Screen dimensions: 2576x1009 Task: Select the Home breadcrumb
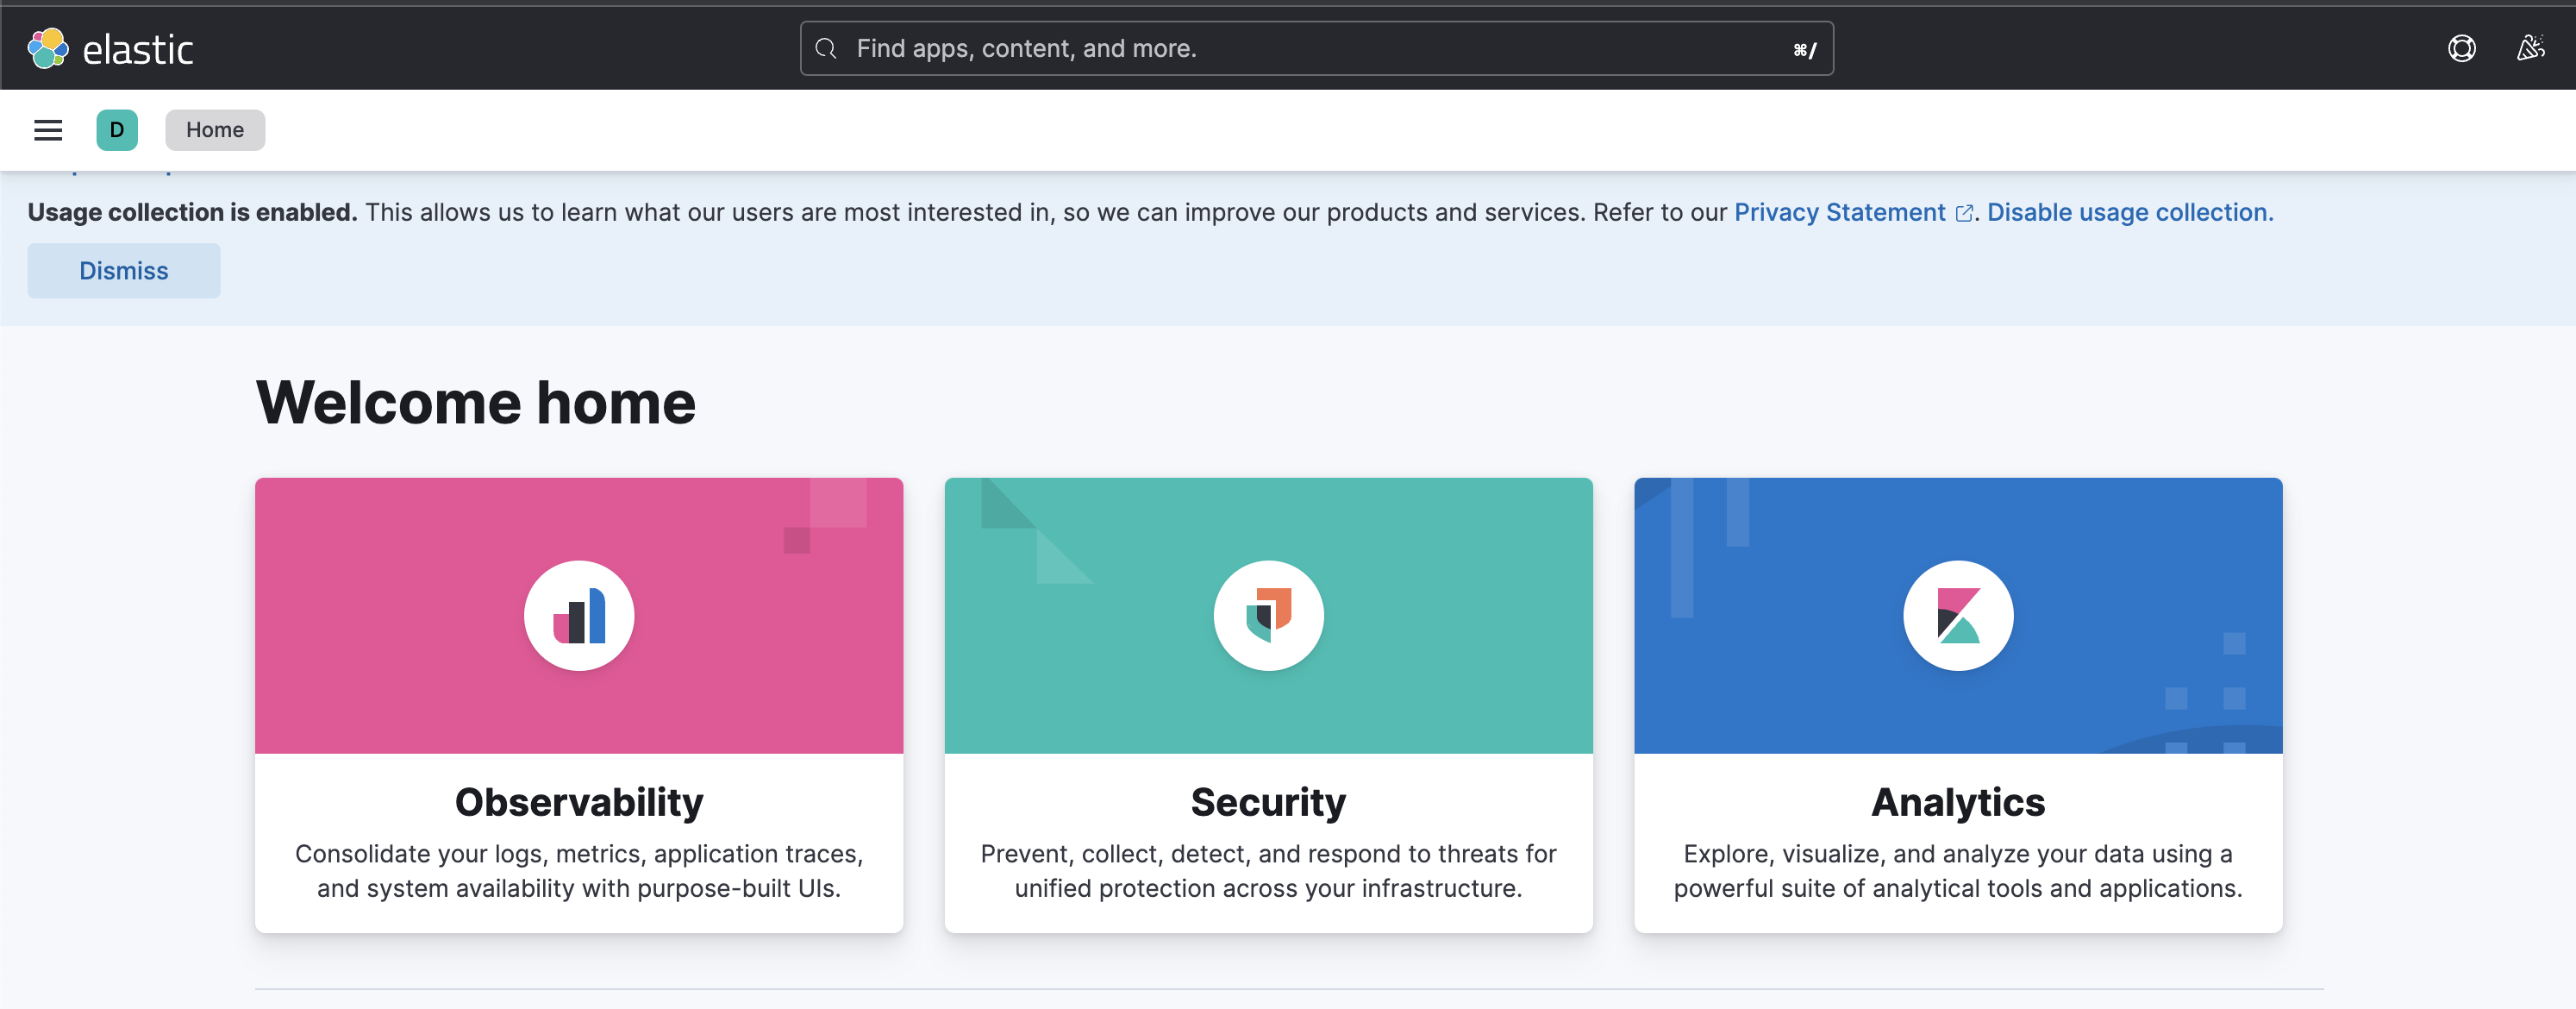coord(215,130)
